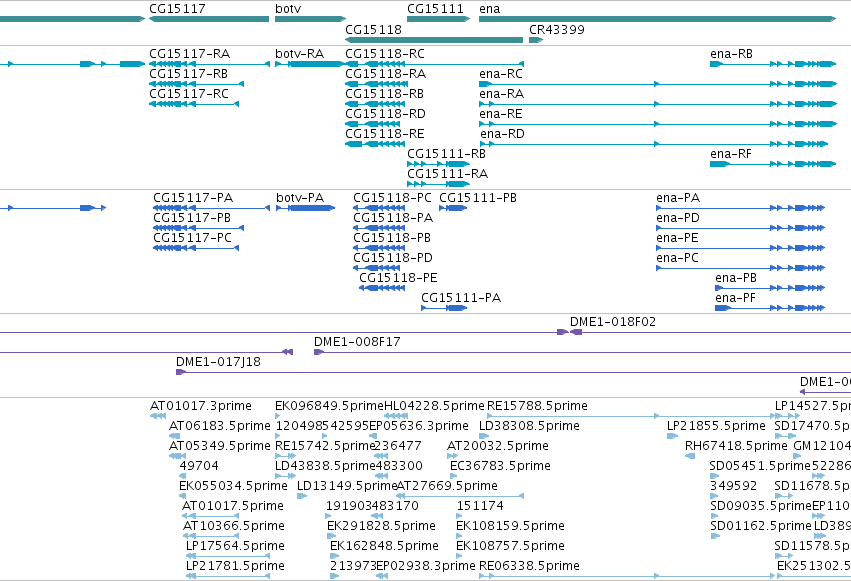Click the CG15117-PB protein label
Screen dimensions: 851x581
[x=192, y=218]
